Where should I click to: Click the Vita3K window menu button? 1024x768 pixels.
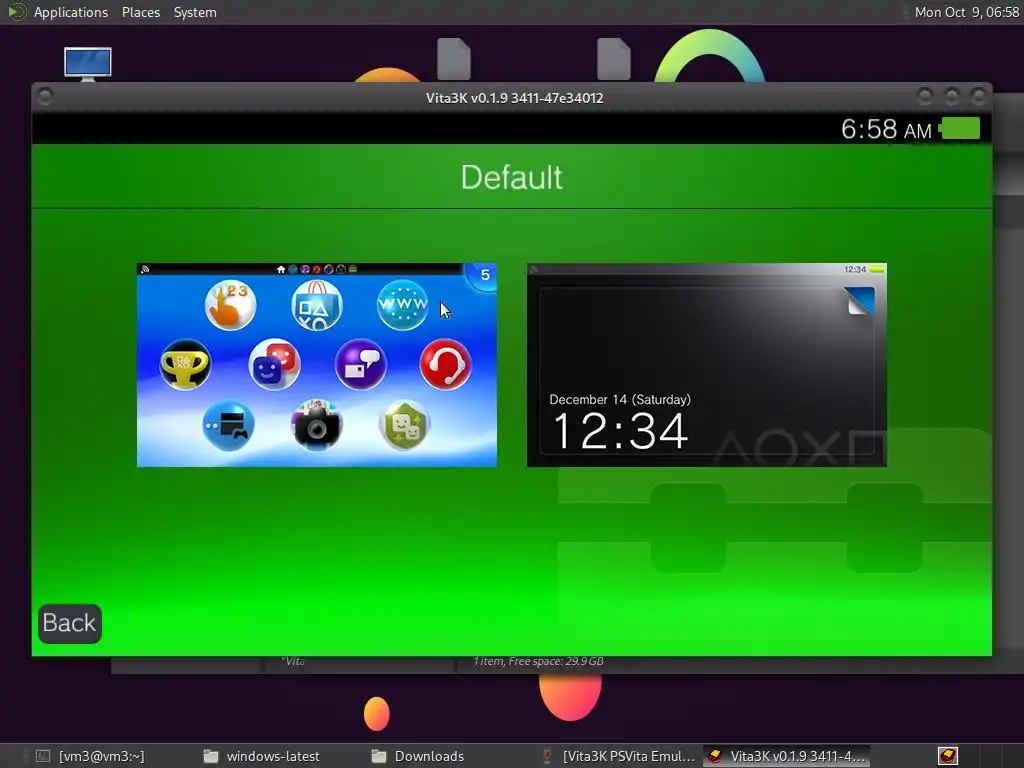(x=45, y=97)
